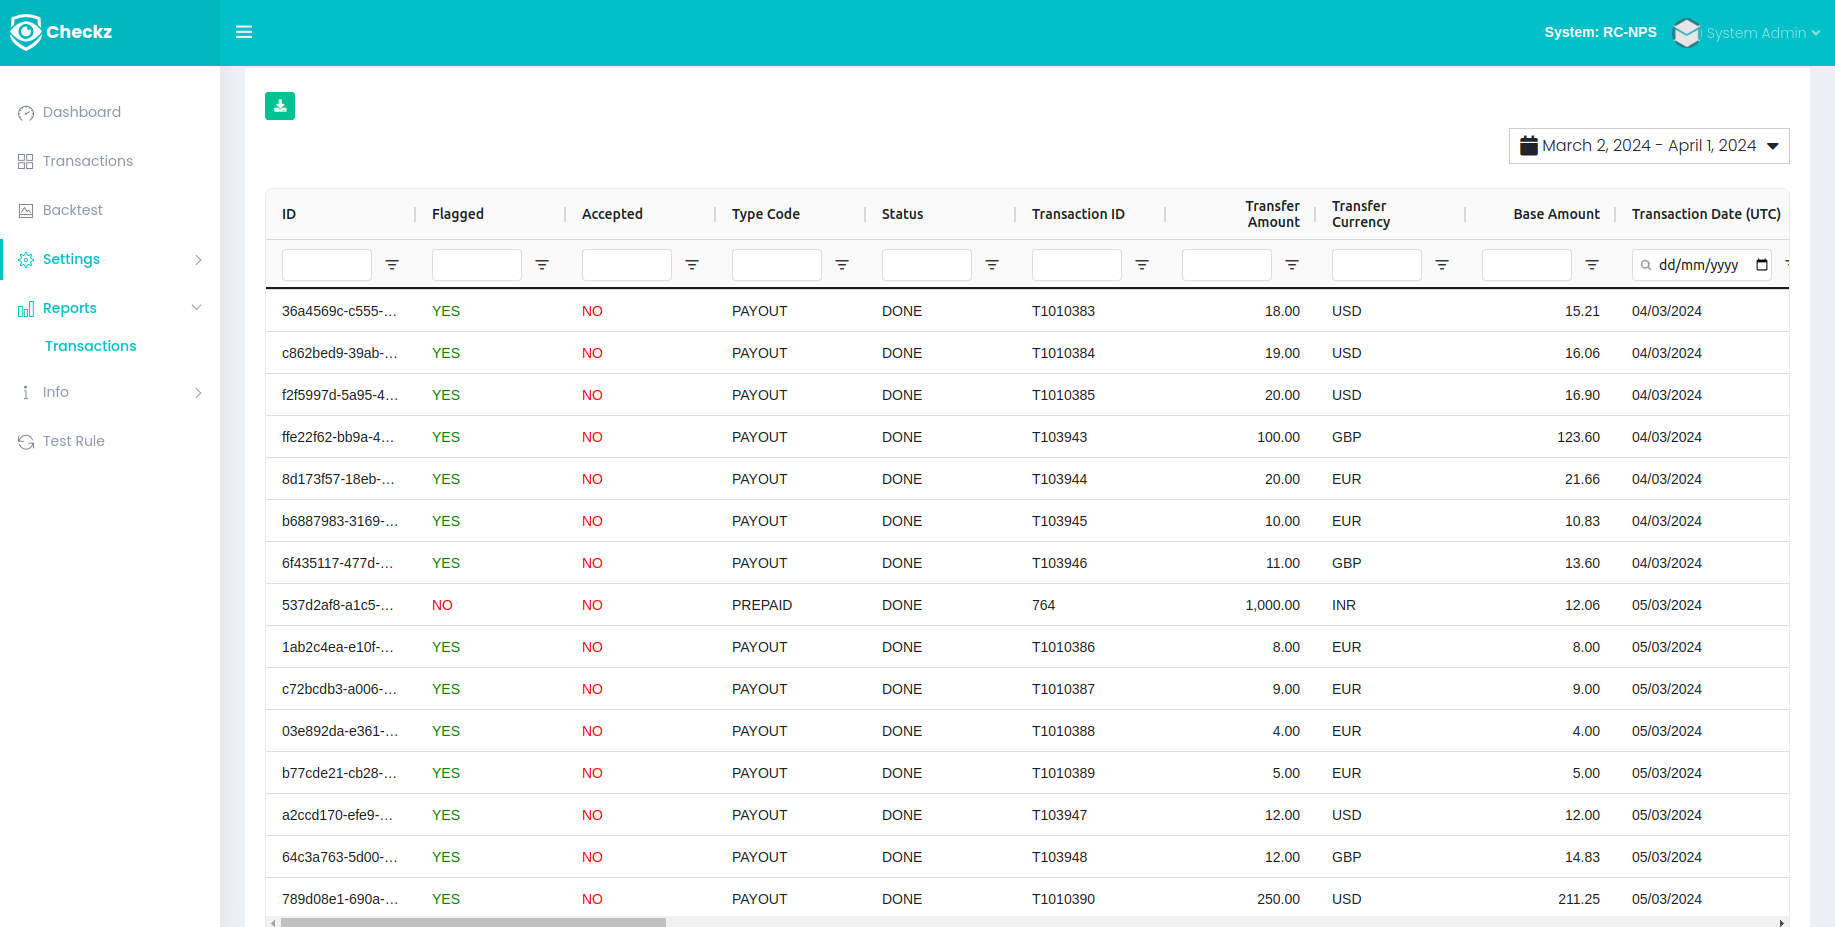Click the Transaction Date filter field
Viewport: 1835px width, 927px height.
pos(1702,265)
